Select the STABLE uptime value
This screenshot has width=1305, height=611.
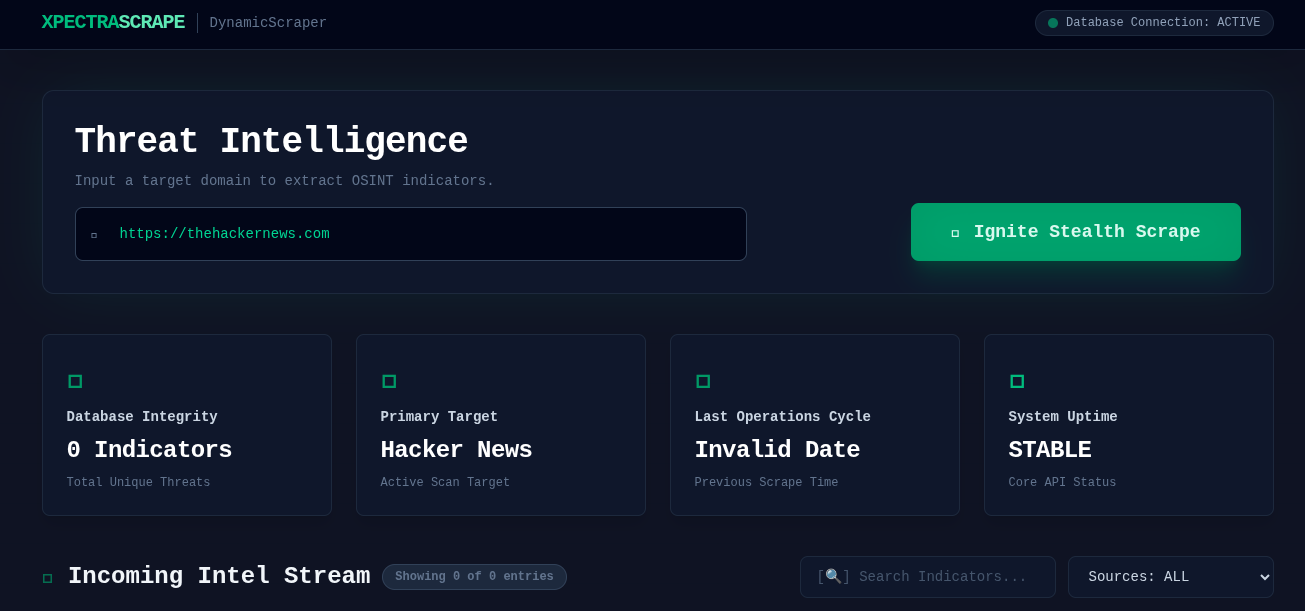point(1050,450)
